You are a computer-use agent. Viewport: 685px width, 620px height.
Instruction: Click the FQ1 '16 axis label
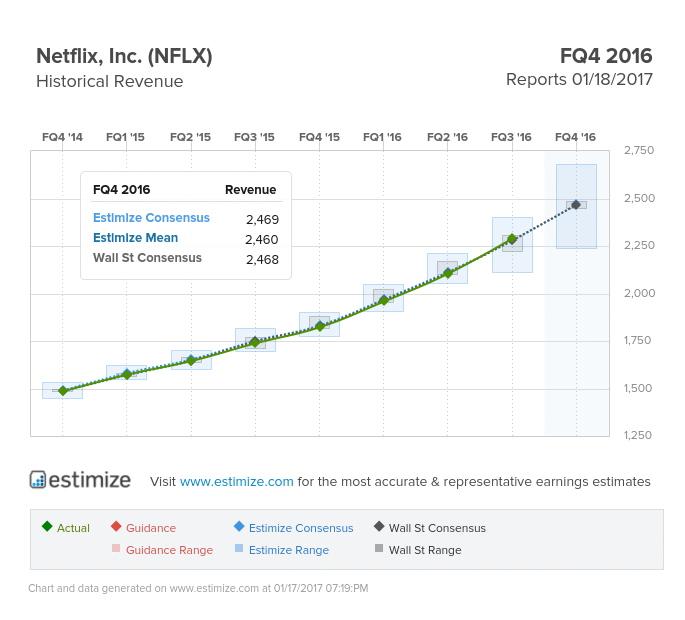pos(382,137)
